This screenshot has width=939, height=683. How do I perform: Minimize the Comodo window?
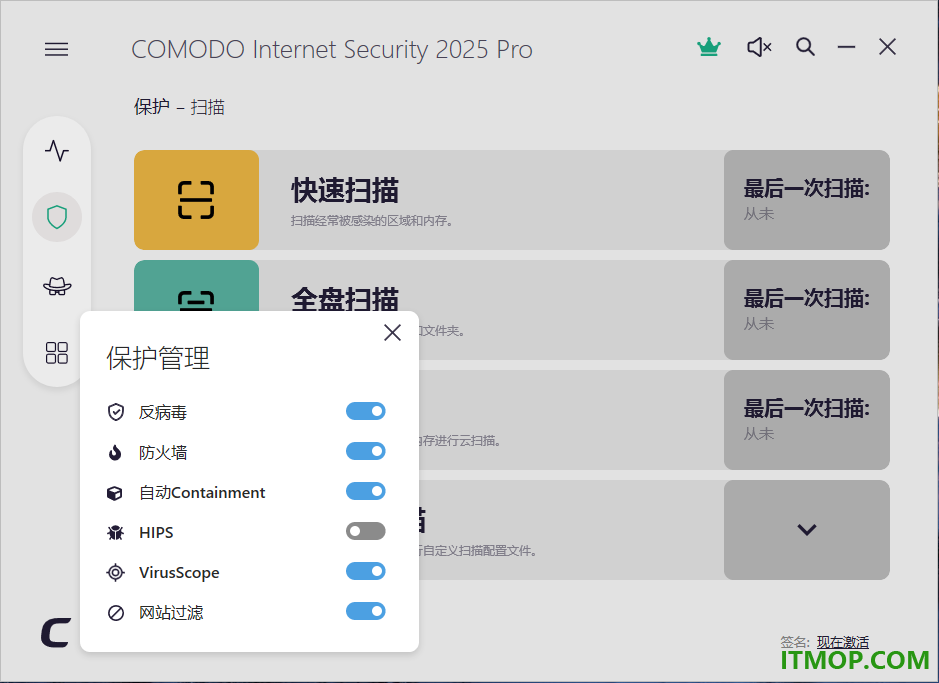point(846,47)
